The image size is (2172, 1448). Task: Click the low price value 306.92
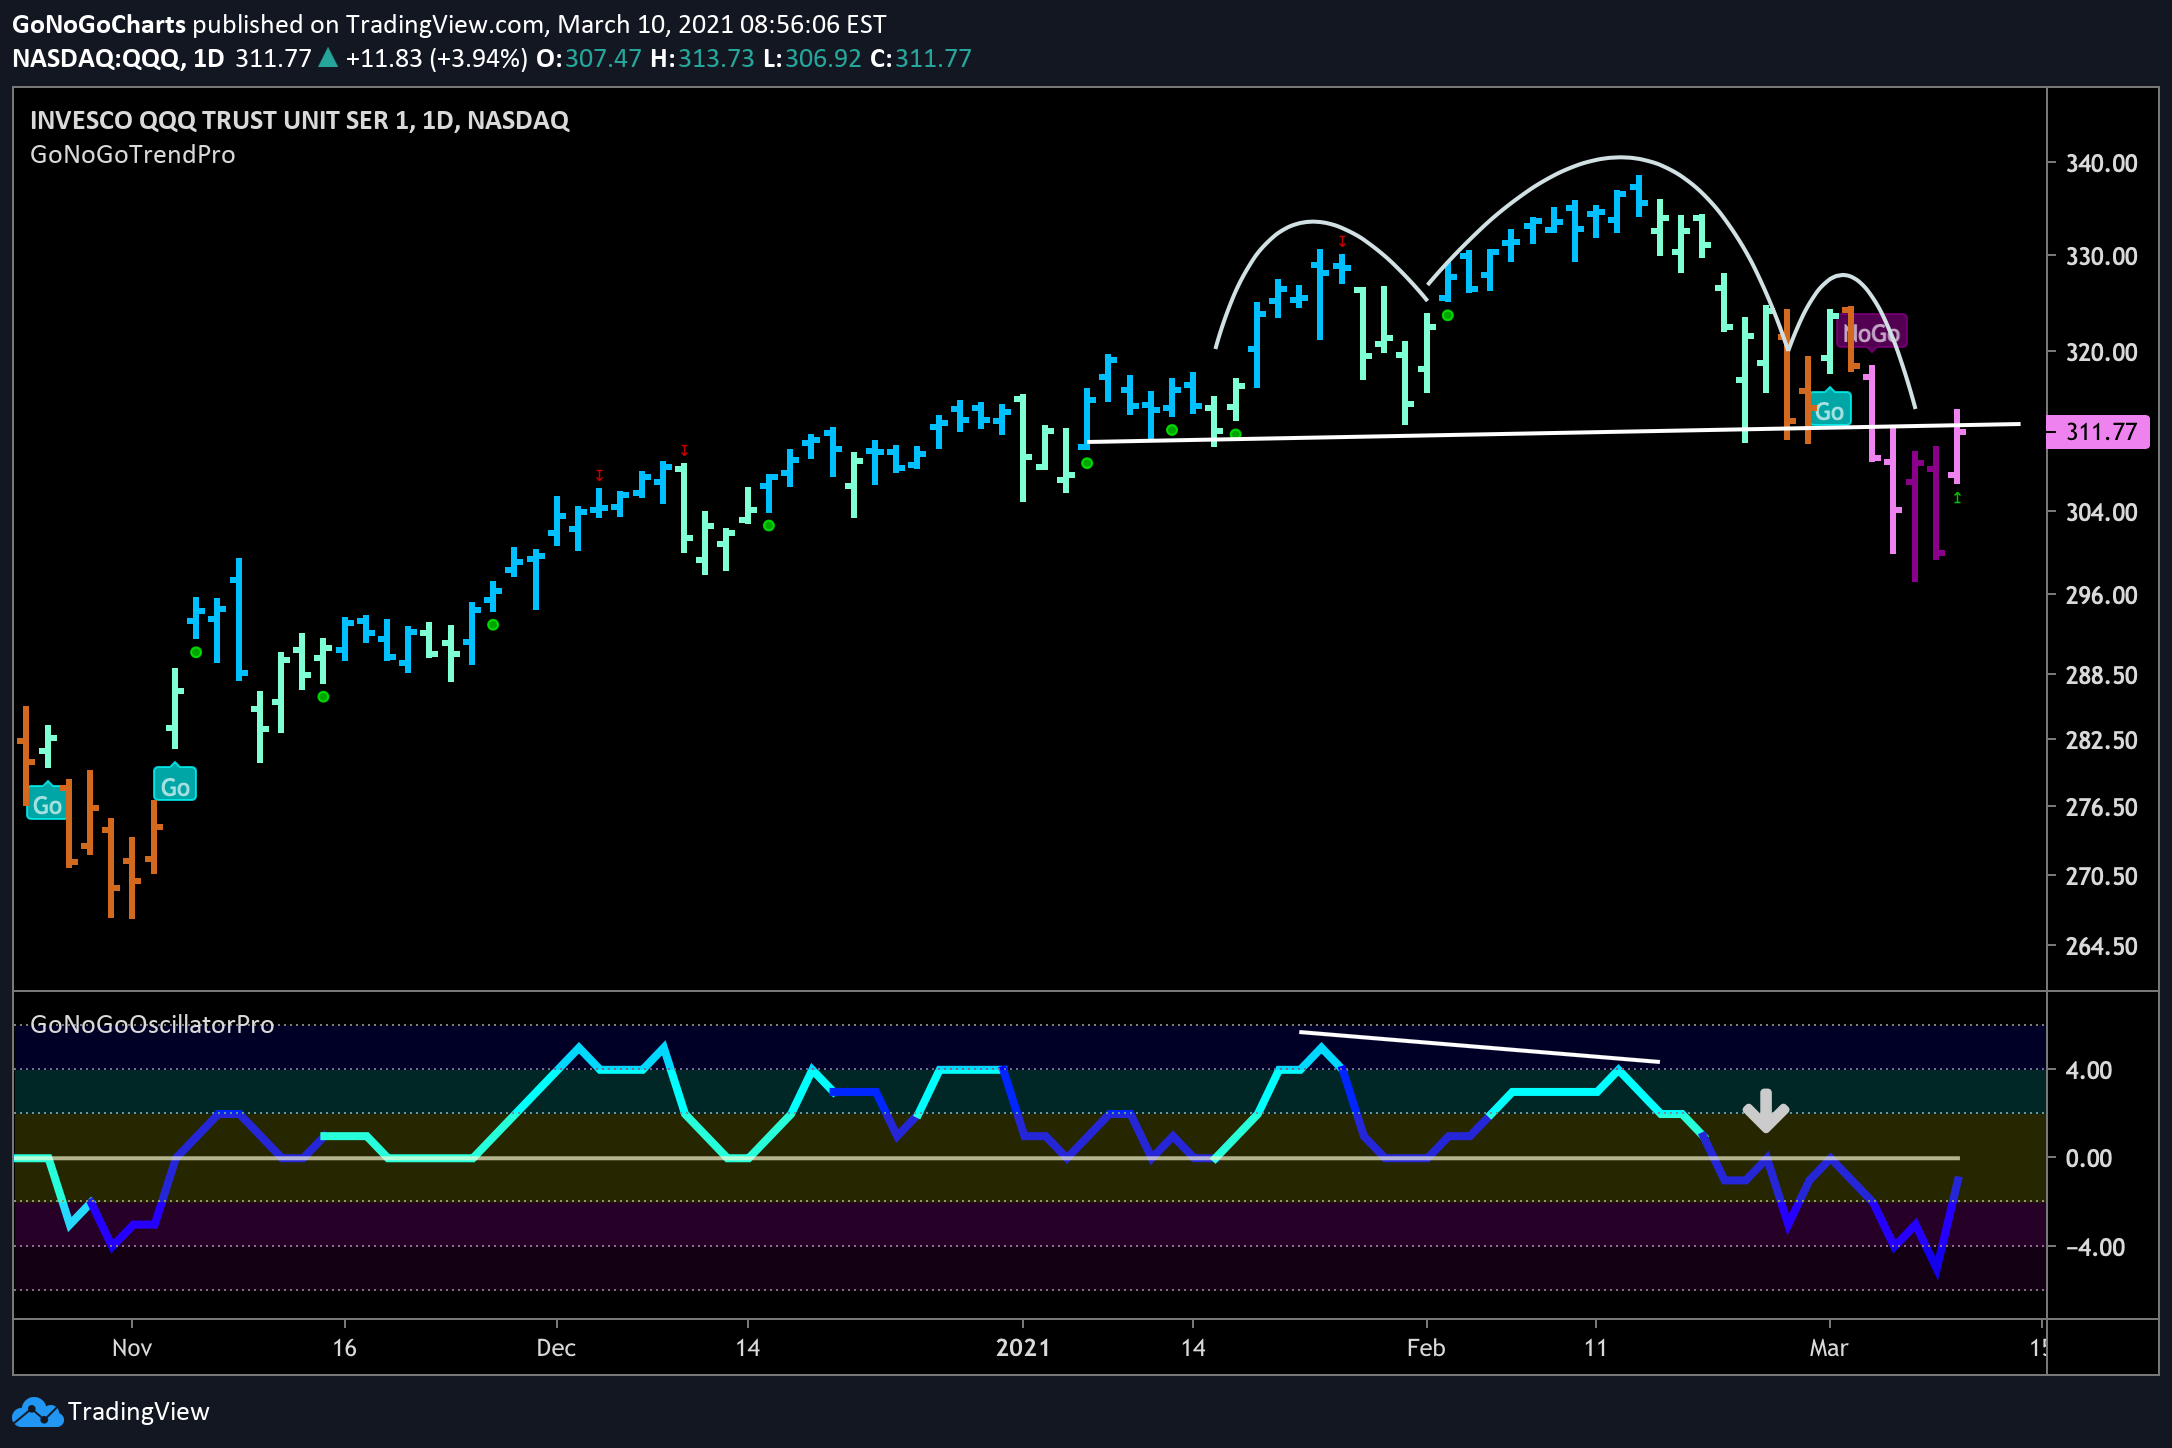pos(823,58)
